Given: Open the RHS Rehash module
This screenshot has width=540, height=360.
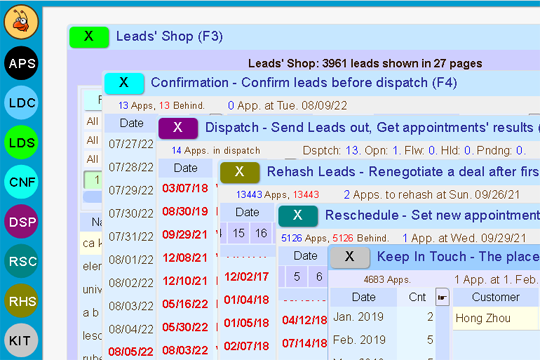Looking at the screenshot, I should coord(21,301).
